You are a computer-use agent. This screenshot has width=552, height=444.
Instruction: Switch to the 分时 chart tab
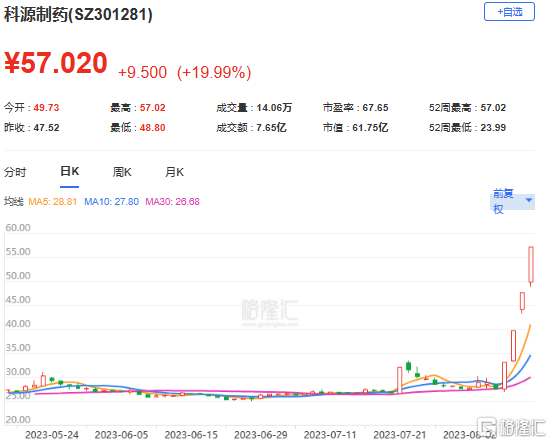click(x=15, y=172)
